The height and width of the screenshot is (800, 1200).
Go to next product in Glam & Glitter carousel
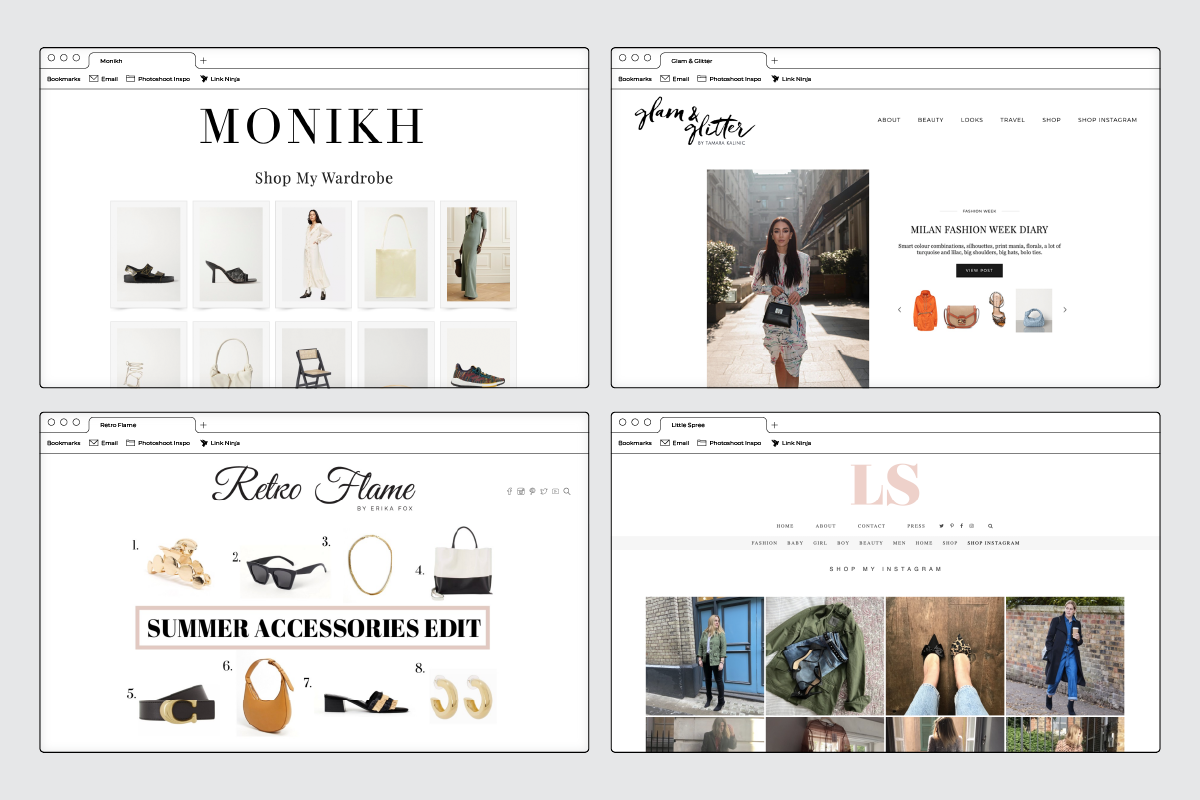pyautogui.click(x=1064, y=310)
